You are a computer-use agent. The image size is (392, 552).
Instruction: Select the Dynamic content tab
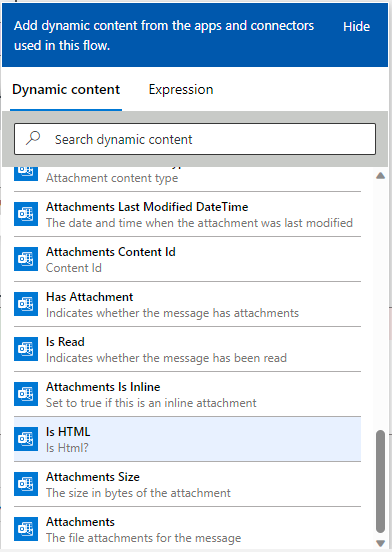point(66,89)
